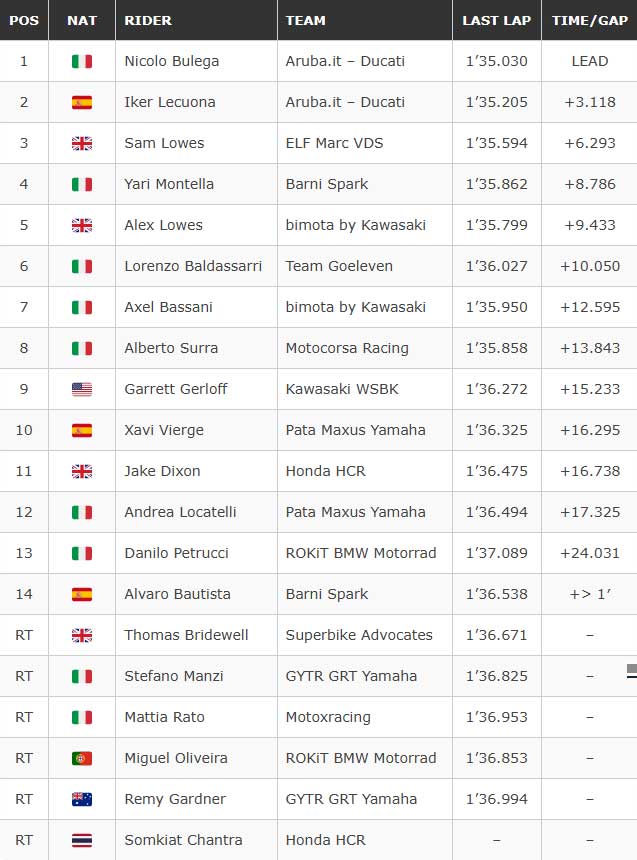The height and width of the screenshot is (860, 637).
Task: Click the Spanish flag next to Iker Lecuona
Action: pos(82,103)
